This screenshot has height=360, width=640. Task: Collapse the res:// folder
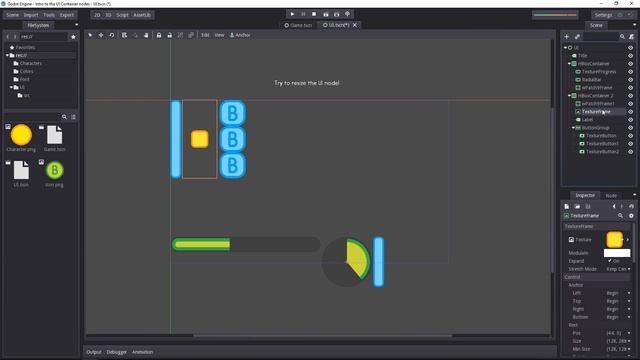[x=7, y=55]
